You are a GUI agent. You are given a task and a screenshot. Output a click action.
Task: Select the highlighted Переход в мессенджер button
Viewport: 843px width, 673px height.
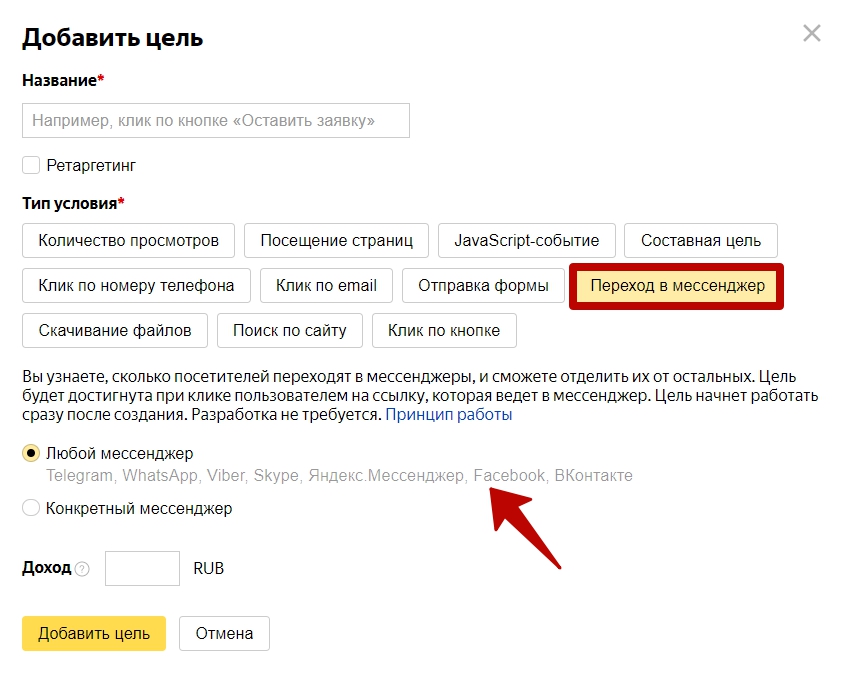(x=677, y=285)
